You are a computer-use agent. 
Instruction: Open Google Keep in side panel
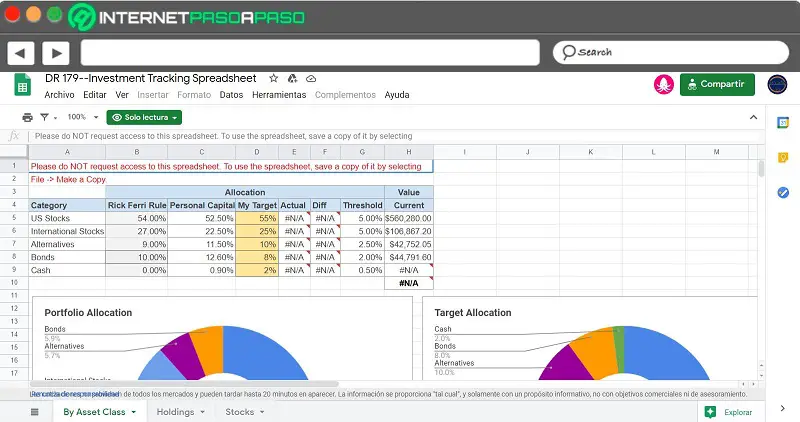coord(783,158)
